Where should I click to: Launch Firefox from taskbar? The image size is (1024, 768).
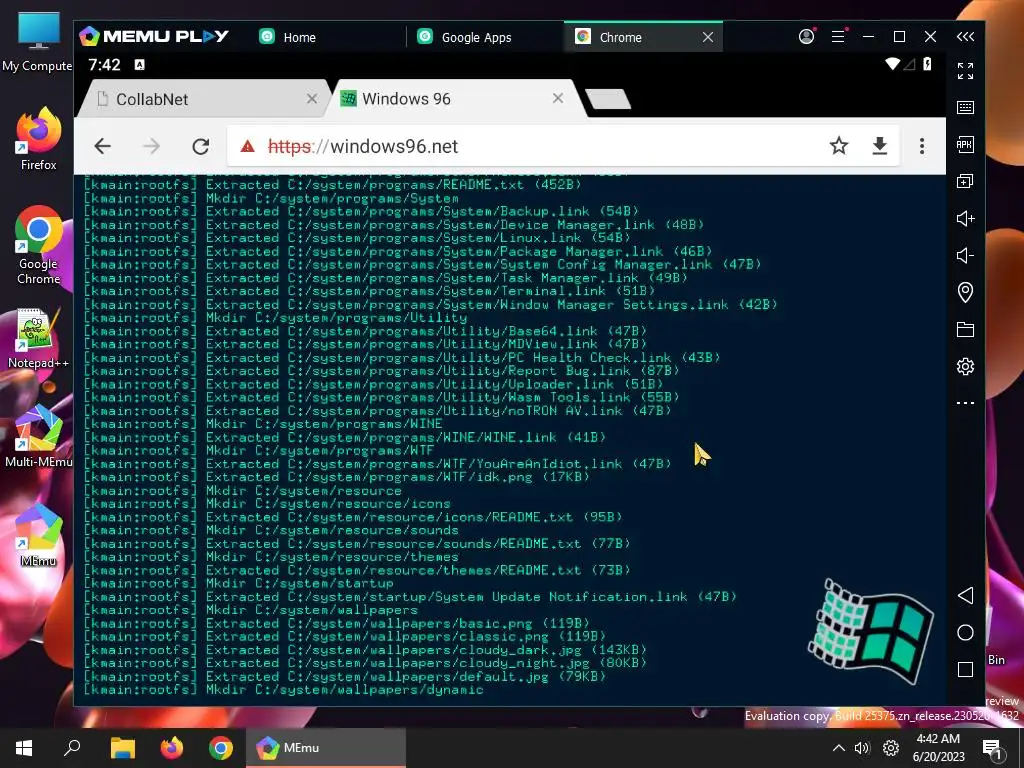pyautogui.click(x=172, y=748)
